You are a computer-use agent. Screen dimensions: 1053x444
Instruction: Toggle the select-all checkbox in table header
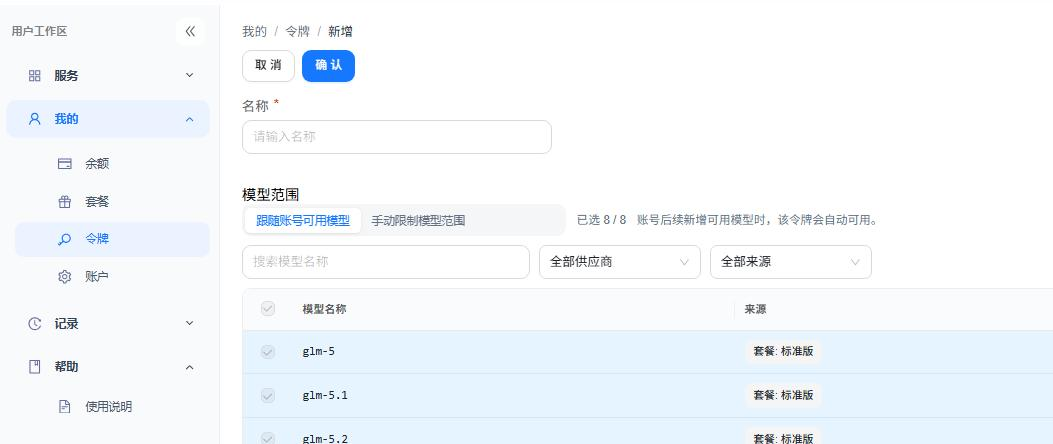tap(268, 309)
